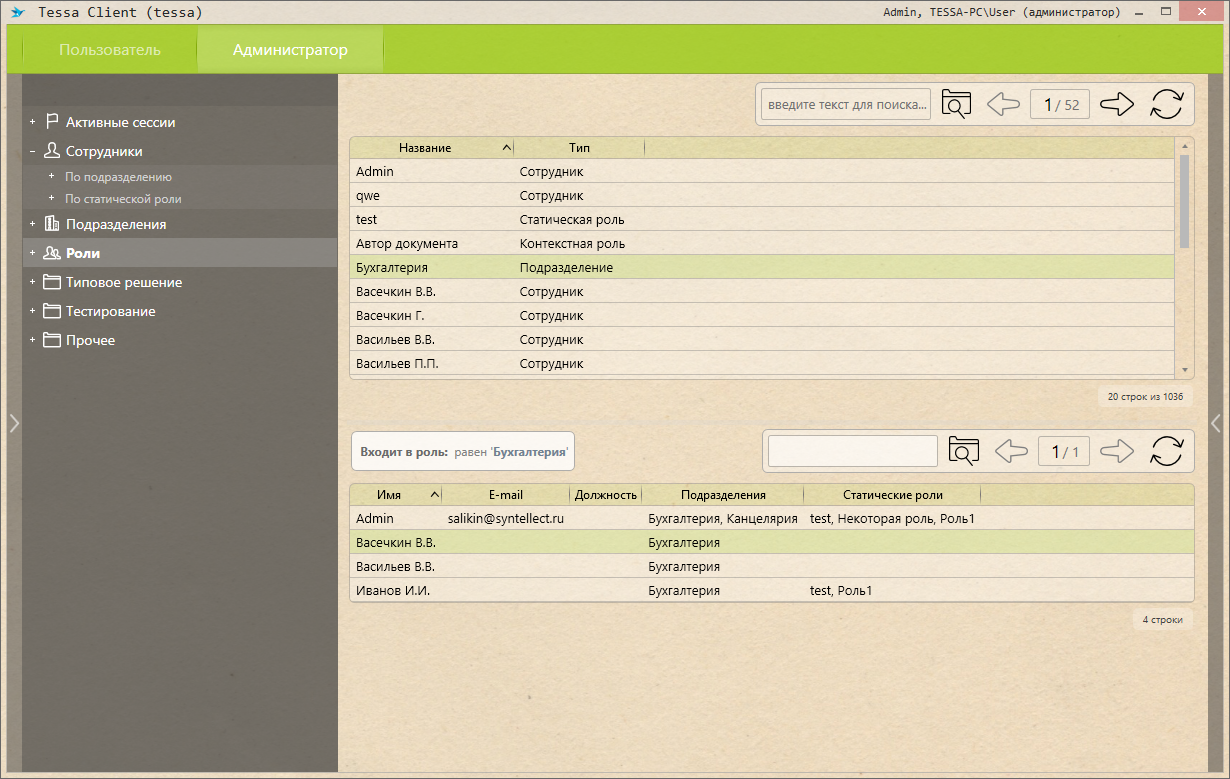
Task: Click the person icon beside Сотрудники
Action: coord(52,151)
